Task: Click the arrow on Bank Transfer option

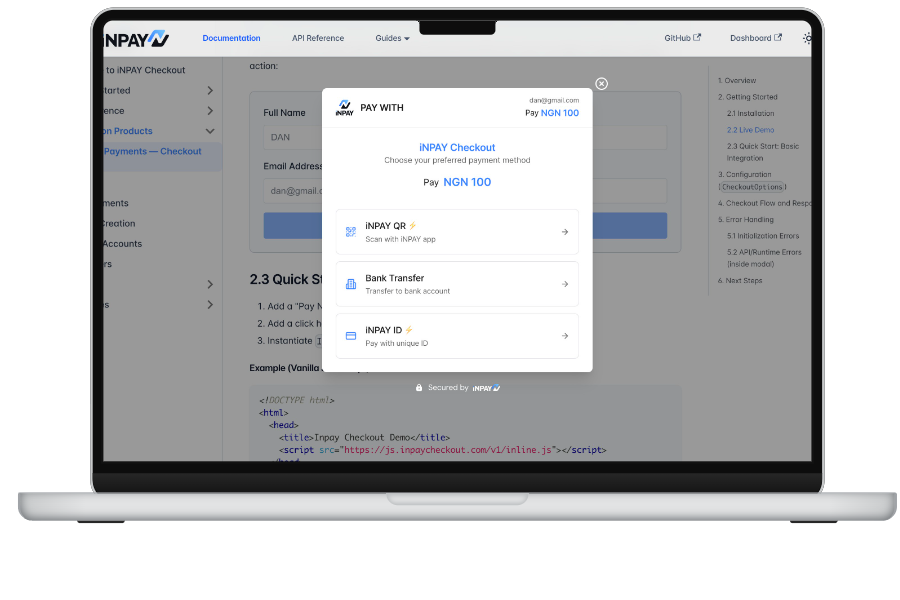Action: click(565, 284)
